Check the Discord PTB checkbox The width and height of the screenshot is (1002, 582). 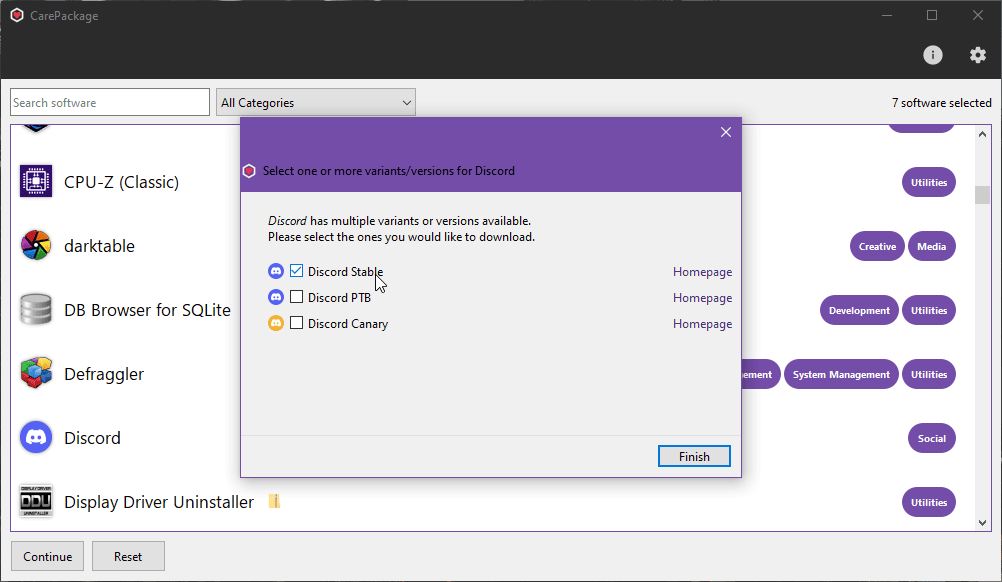pyautogui.click(x=297, y=297)
